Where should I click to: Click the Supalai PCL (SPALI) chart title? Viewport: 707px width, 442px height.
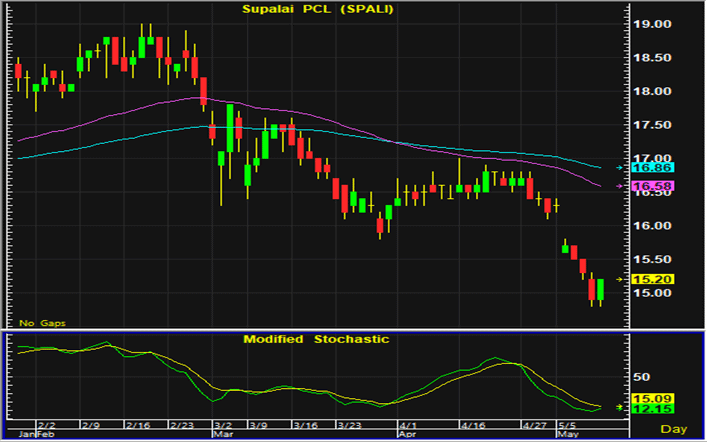click(x=318, y=9)
